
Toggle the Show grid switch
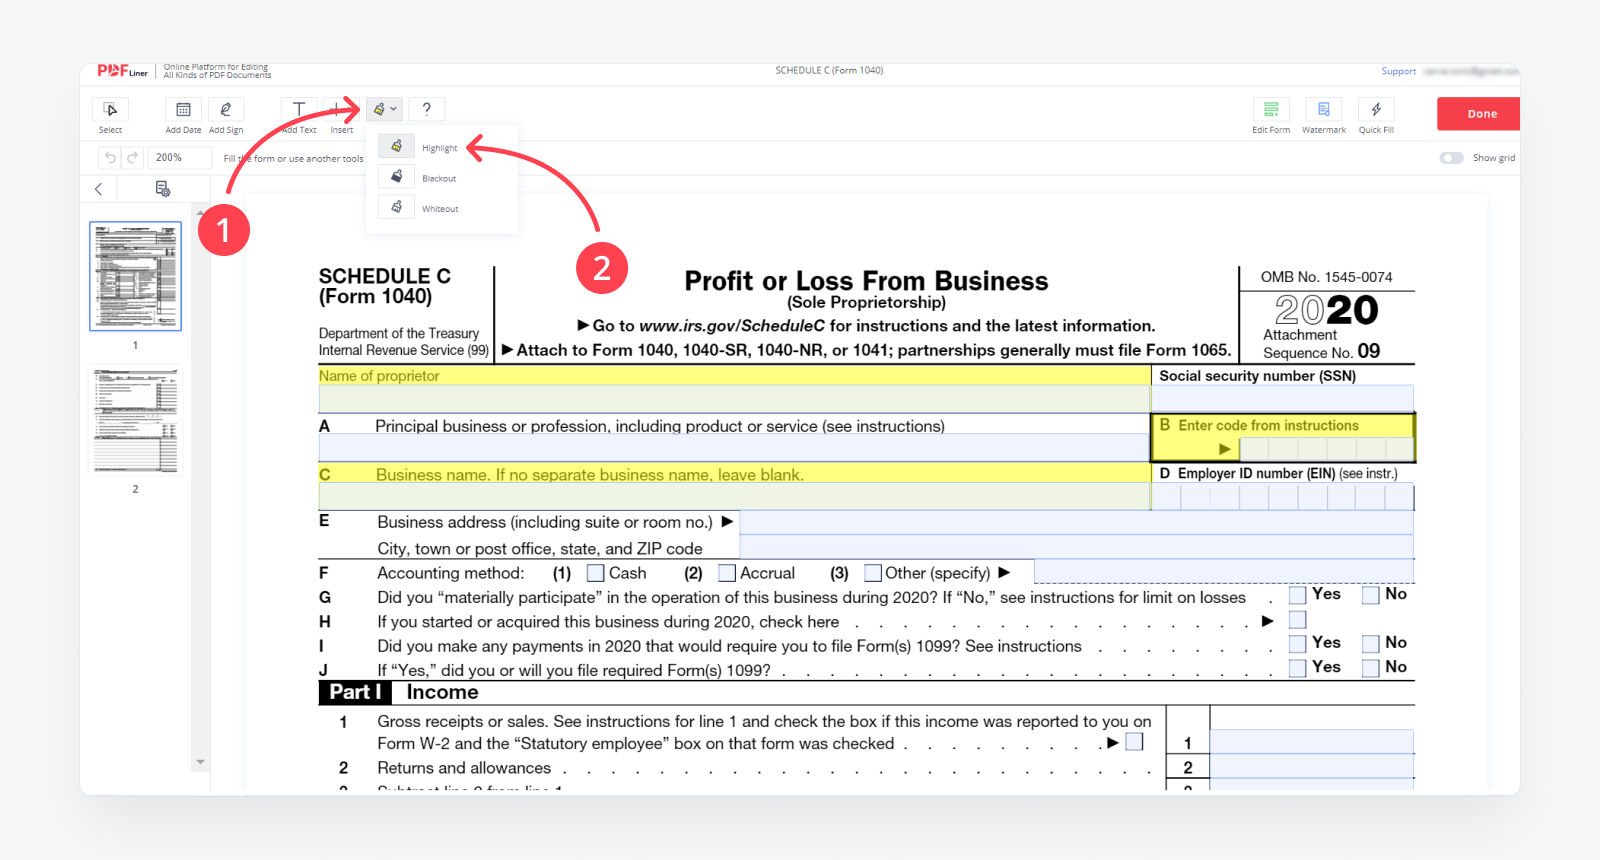1451,158
